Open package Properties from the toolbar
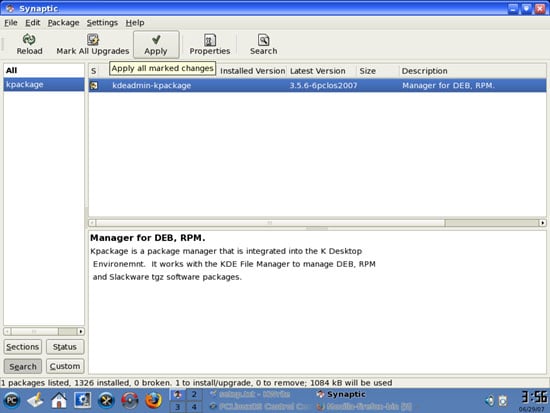Viewport: 550px width, 413px height. pos(210,45)
